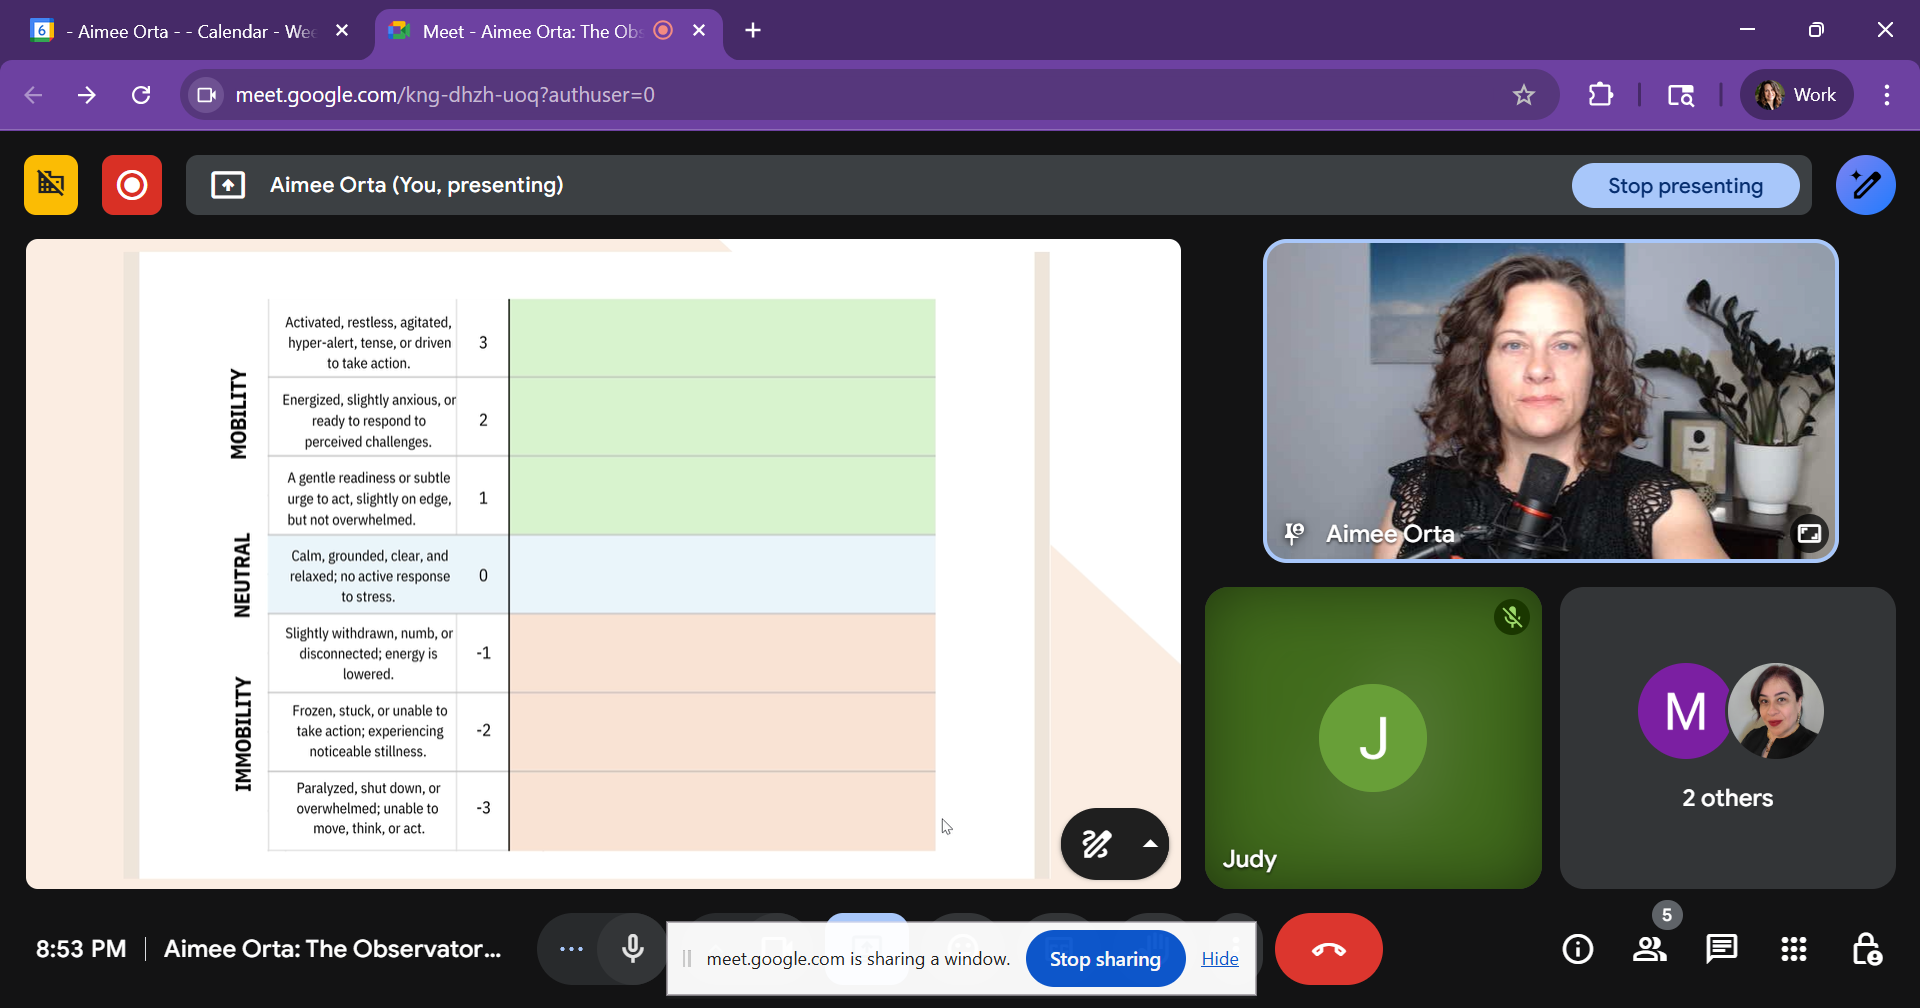The width and height of the screenshot is (1920, 1008).
Task: Close the Calendar browser tab
Action: pos(342,31)
